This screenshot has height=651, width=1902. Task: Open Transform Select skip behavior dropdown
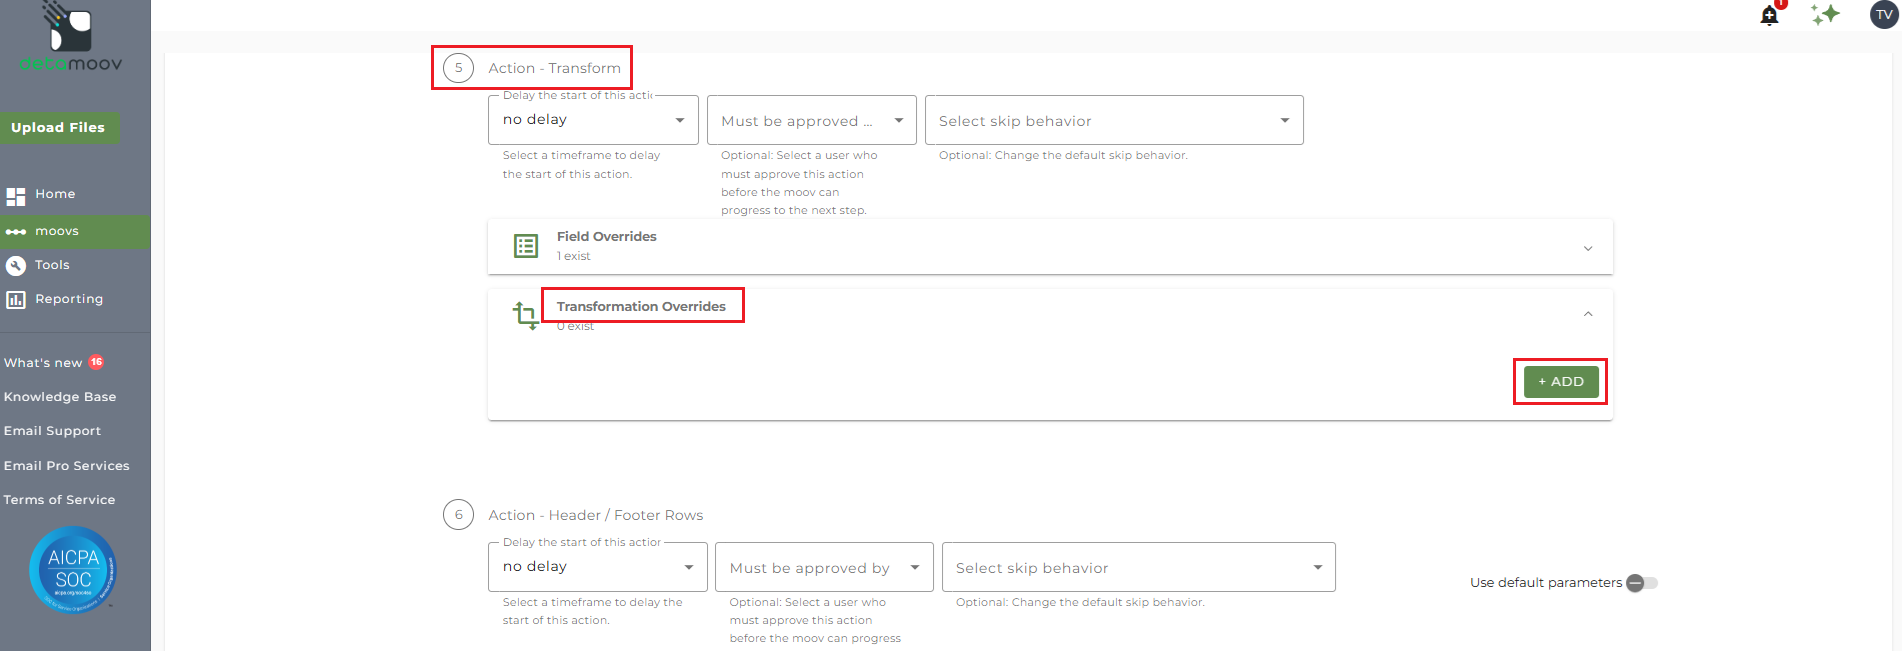(x=1113, y=121)
